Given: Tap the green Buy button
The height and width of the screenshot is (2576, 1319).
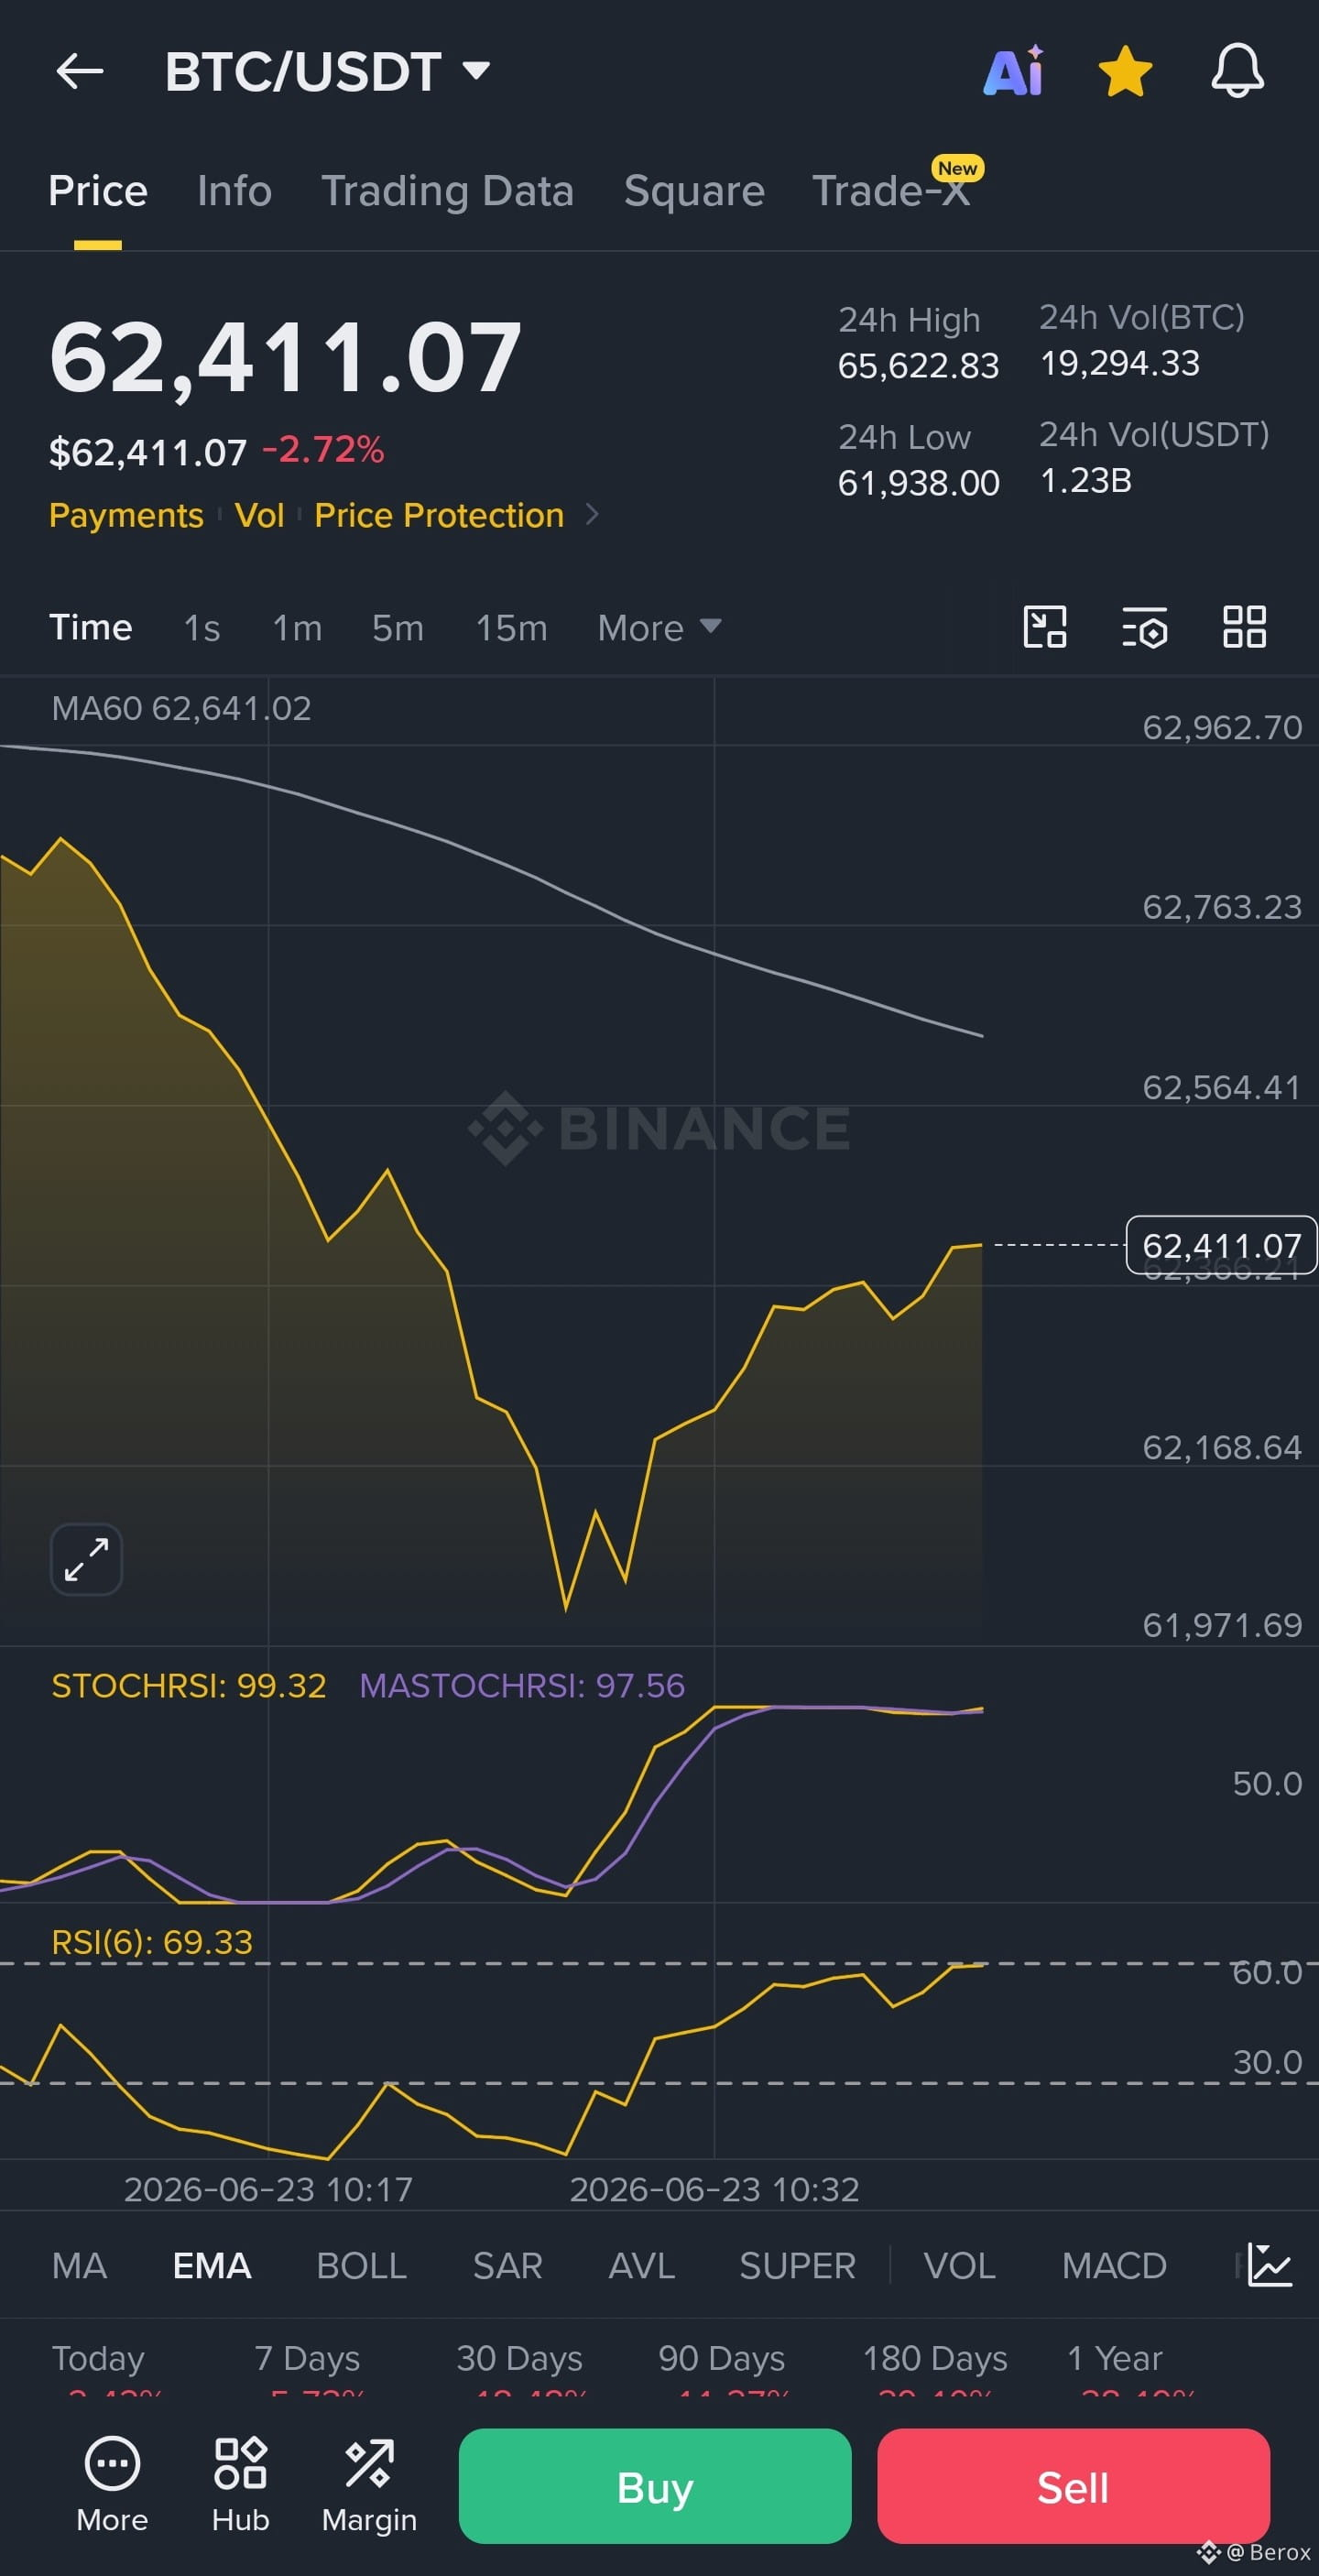Looking at the screenshot, I should point(655,2486).
